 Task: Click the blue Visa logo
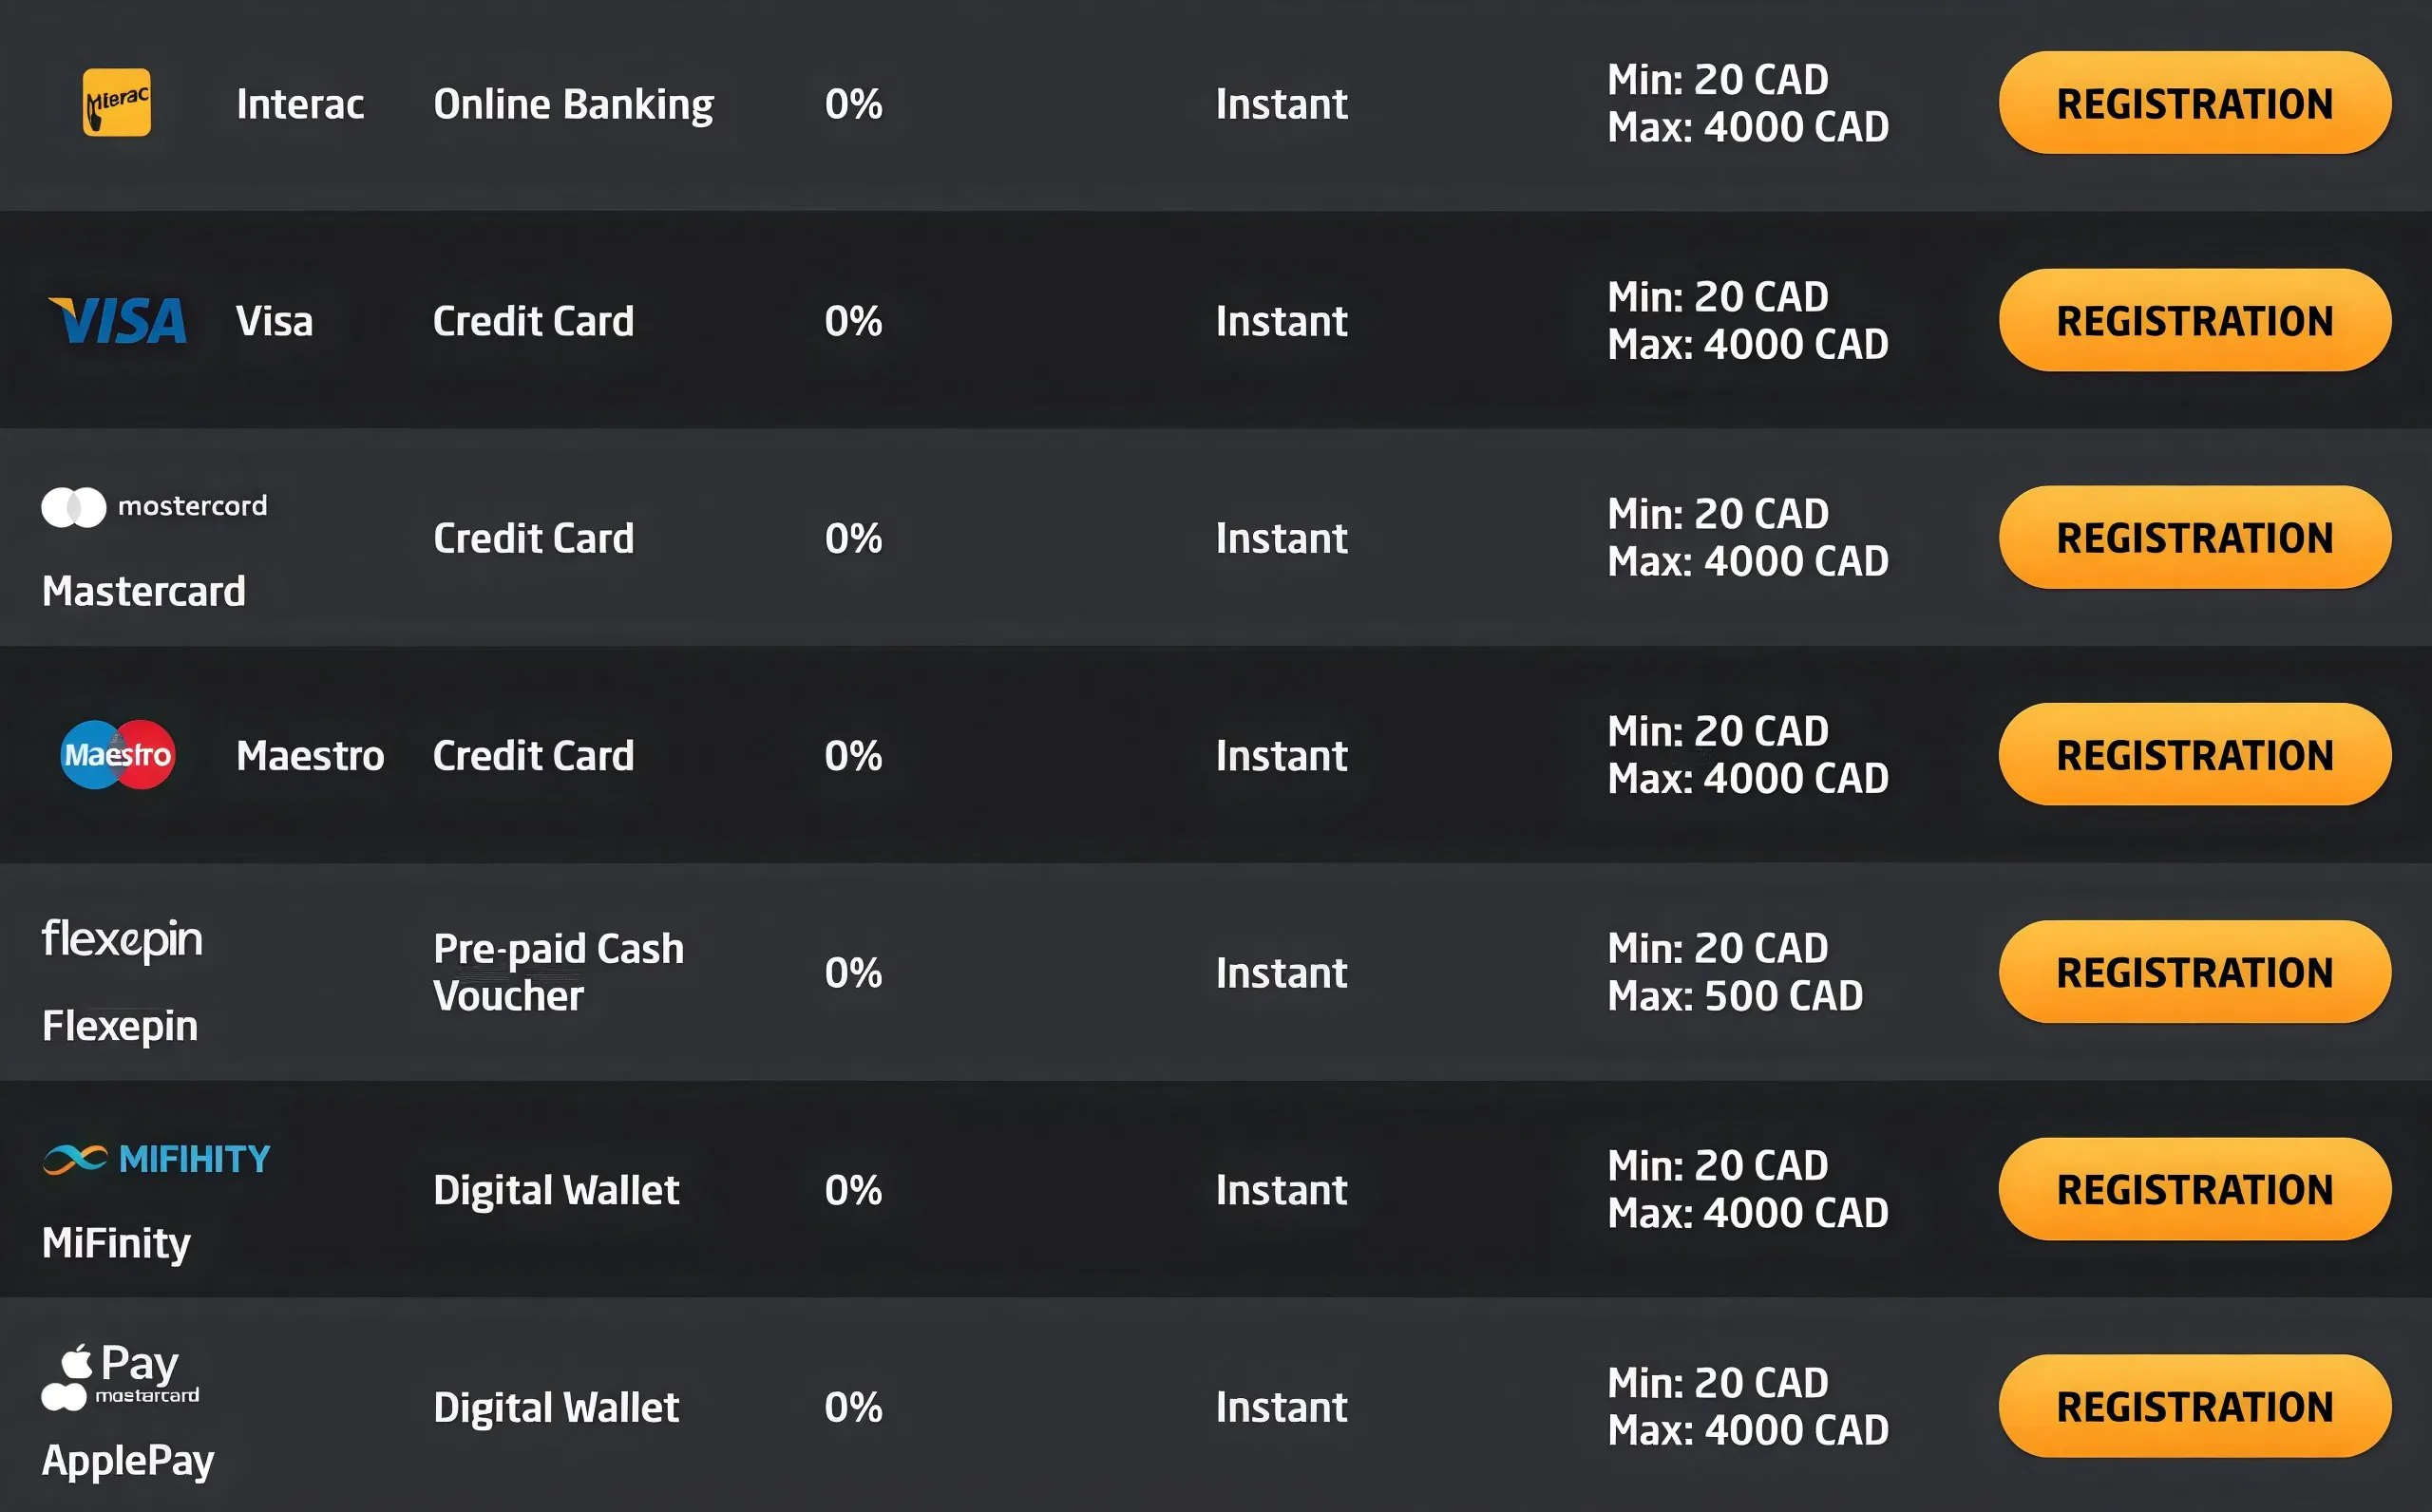pos(118,321)
